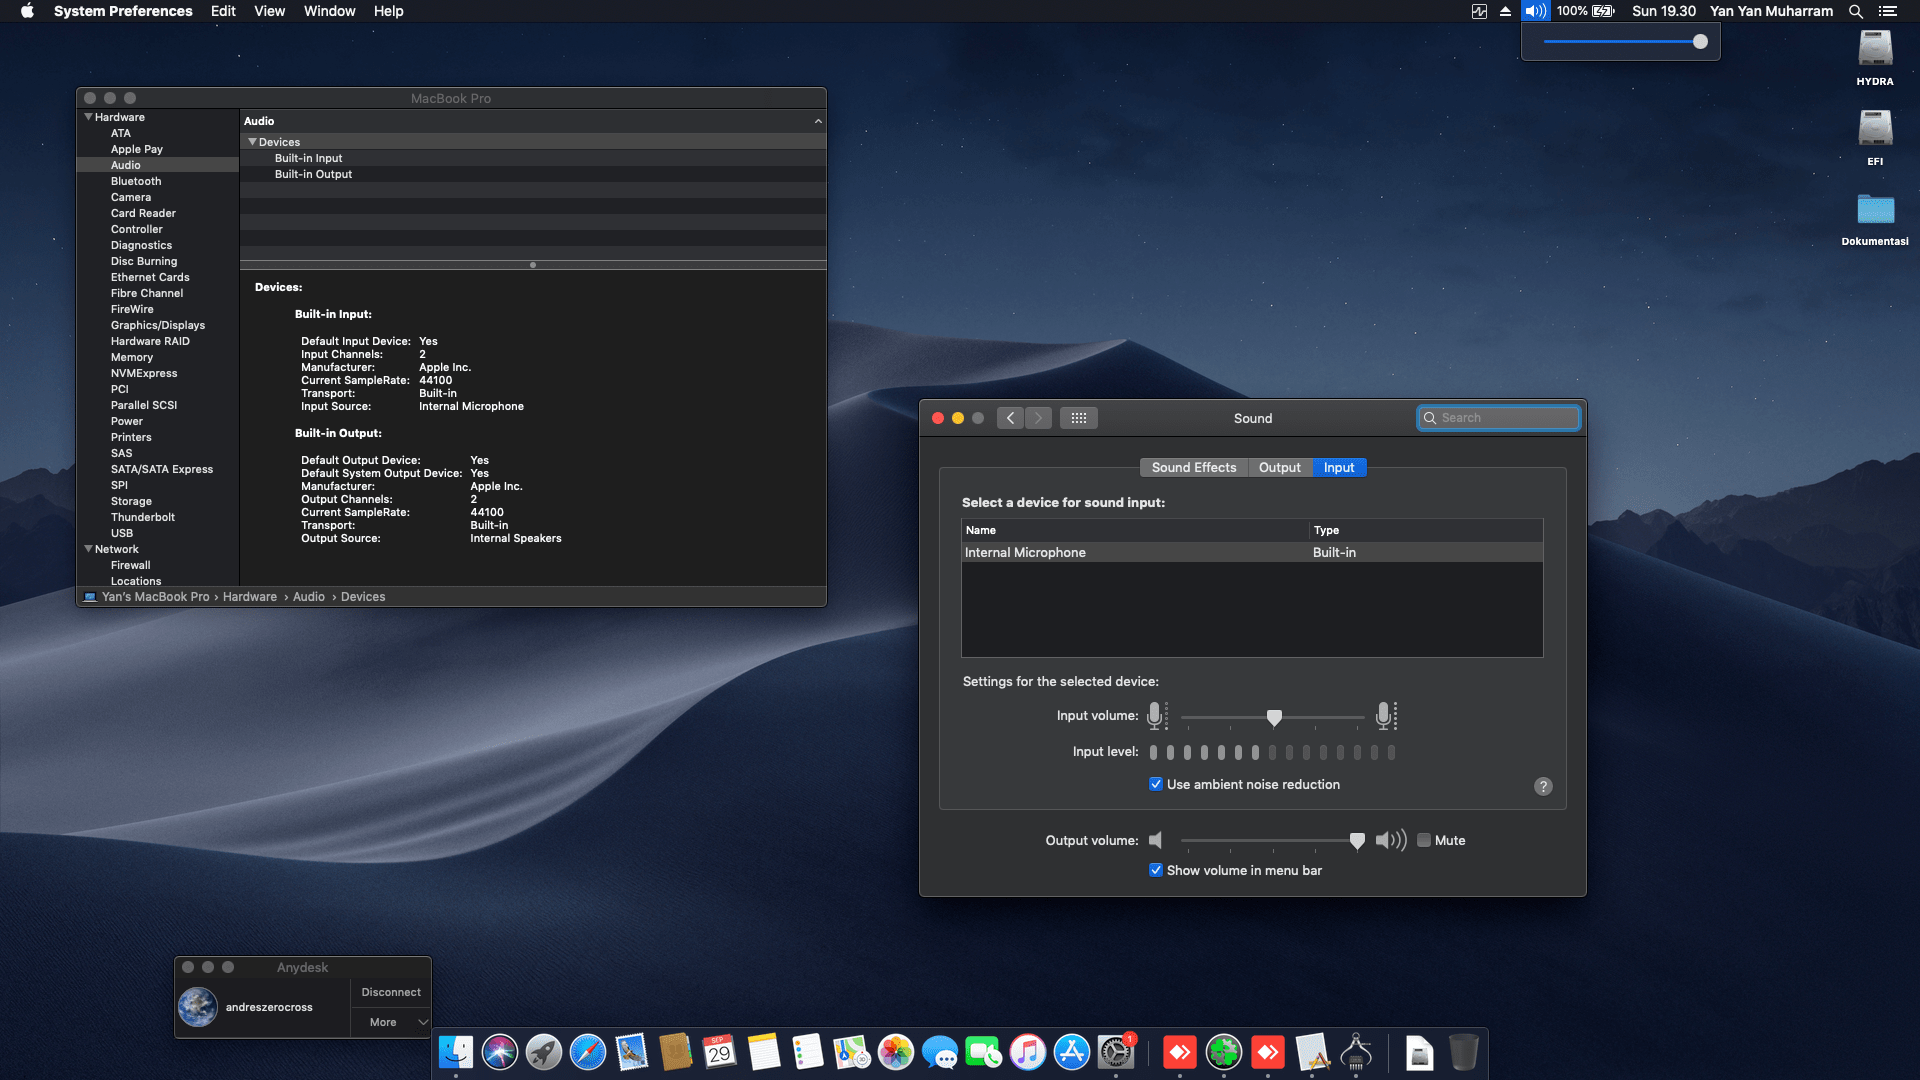Expand the Anydesk More dropdown
Image resolution: width=1920 pixels, height=1080 pixels.
(391, 1022)
